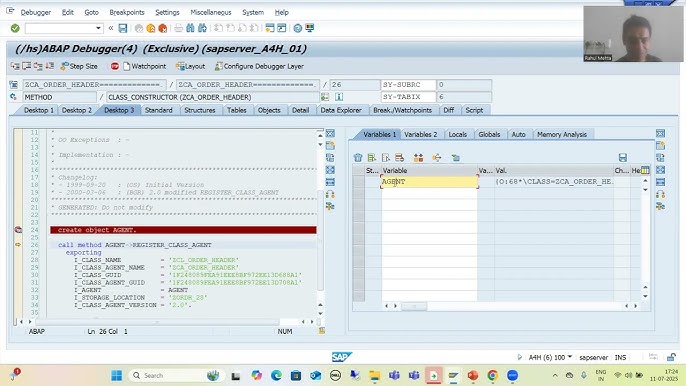Image resolution: width=686 pixels, height=386 pixels.
Task: Click the red stop breakpoint icon beside Watchpoint
Action: (115, 66)
